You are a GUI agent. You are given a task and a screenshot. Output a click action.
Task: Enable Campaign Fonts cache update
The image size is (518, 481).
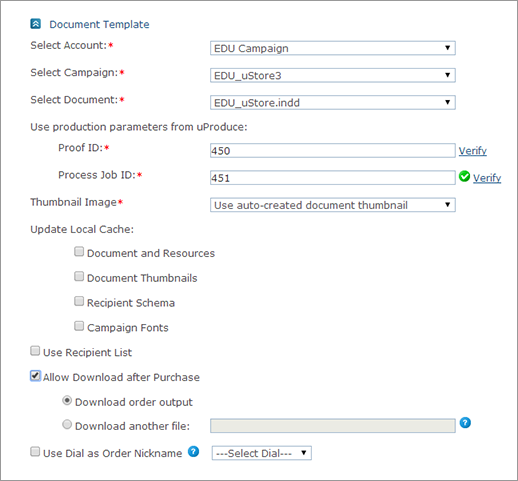[x=79, y=326]
